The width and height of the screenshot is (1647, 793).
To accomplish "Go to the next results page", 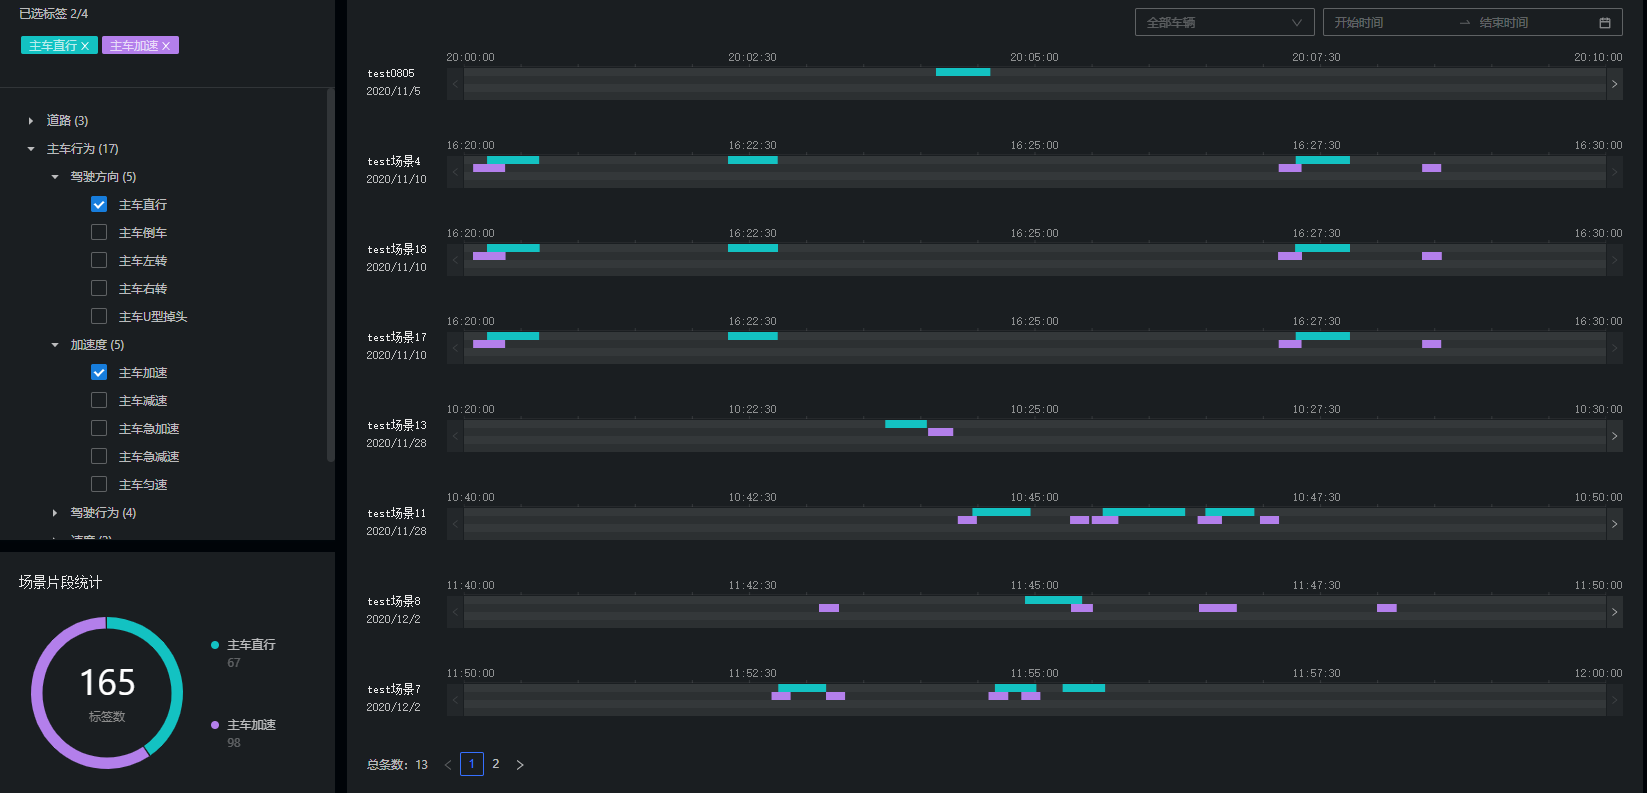I will (520, 765).
